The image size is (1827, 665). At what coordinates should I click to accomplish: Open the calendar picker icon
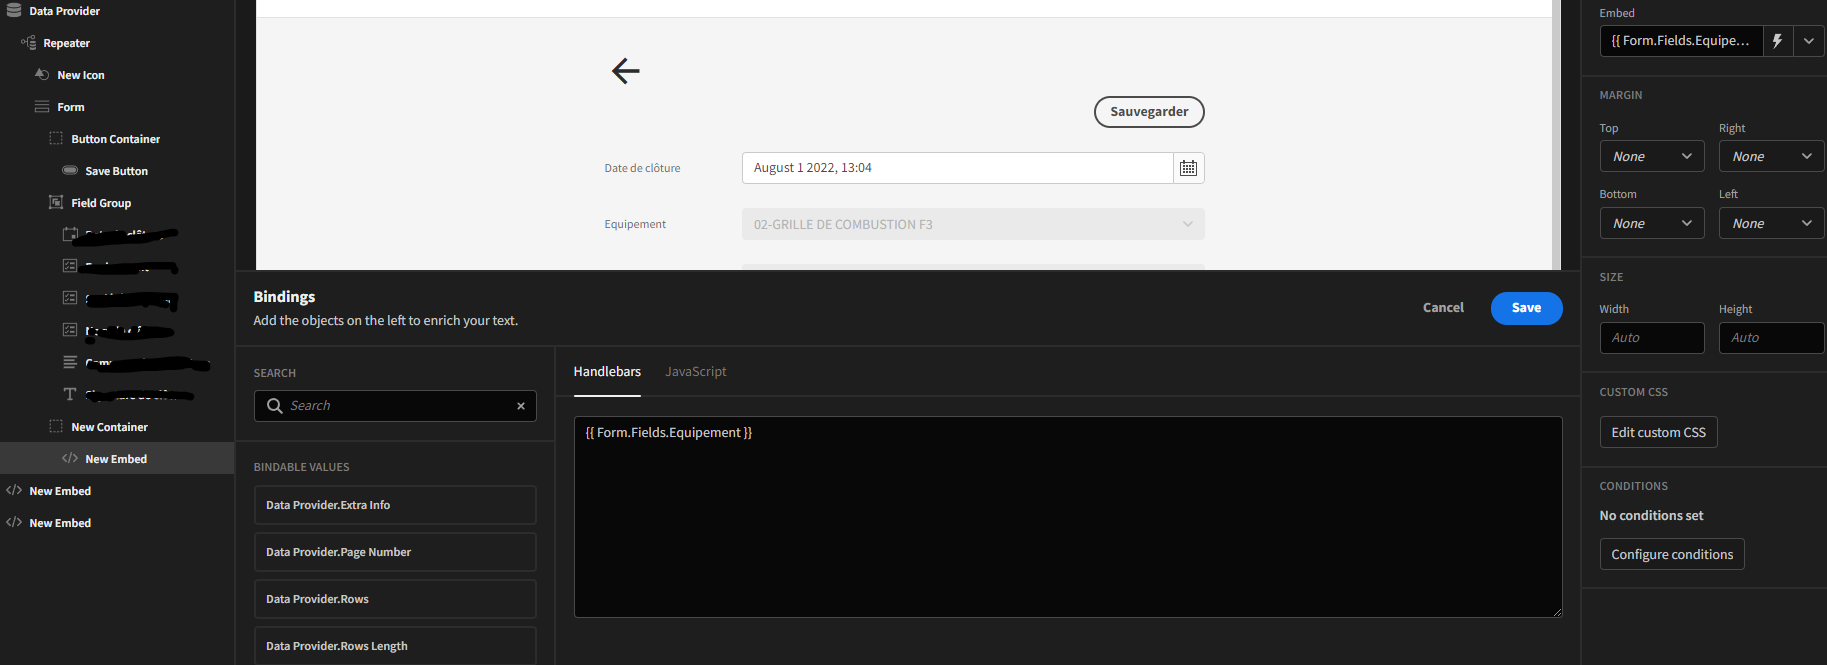1188,168
